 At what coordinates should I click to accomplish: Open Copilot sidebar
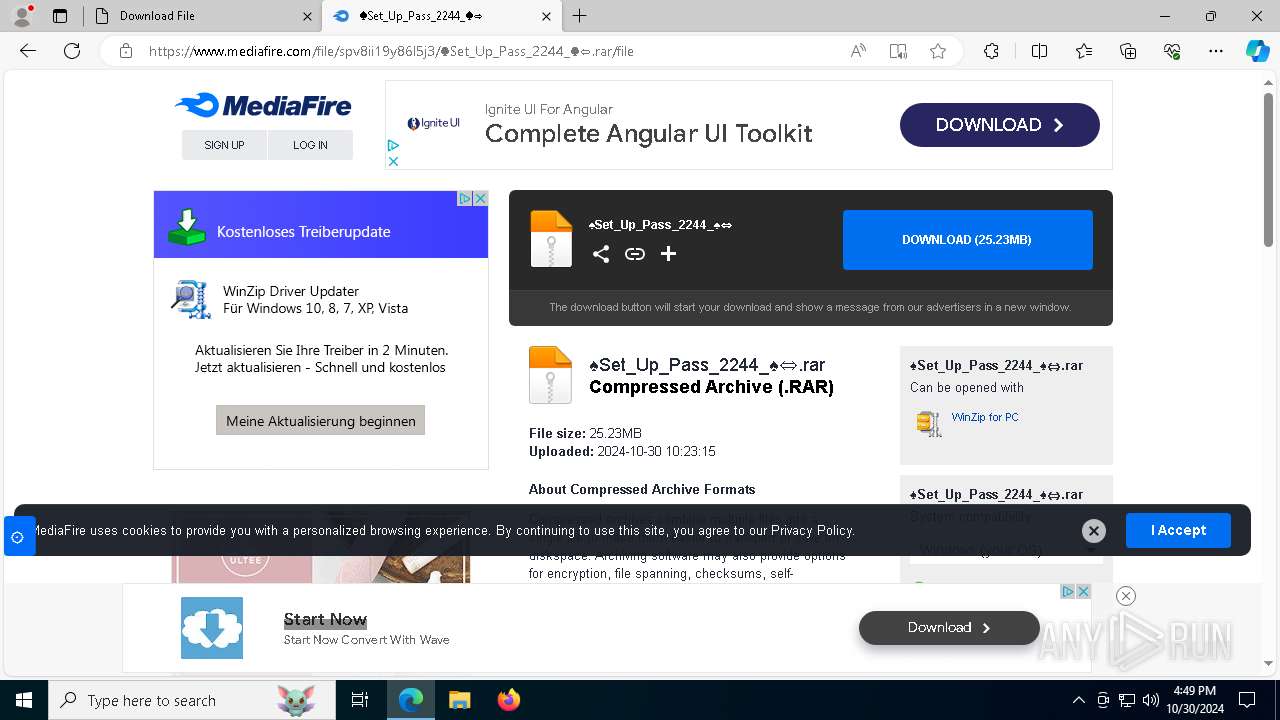tap(1257, 51)
